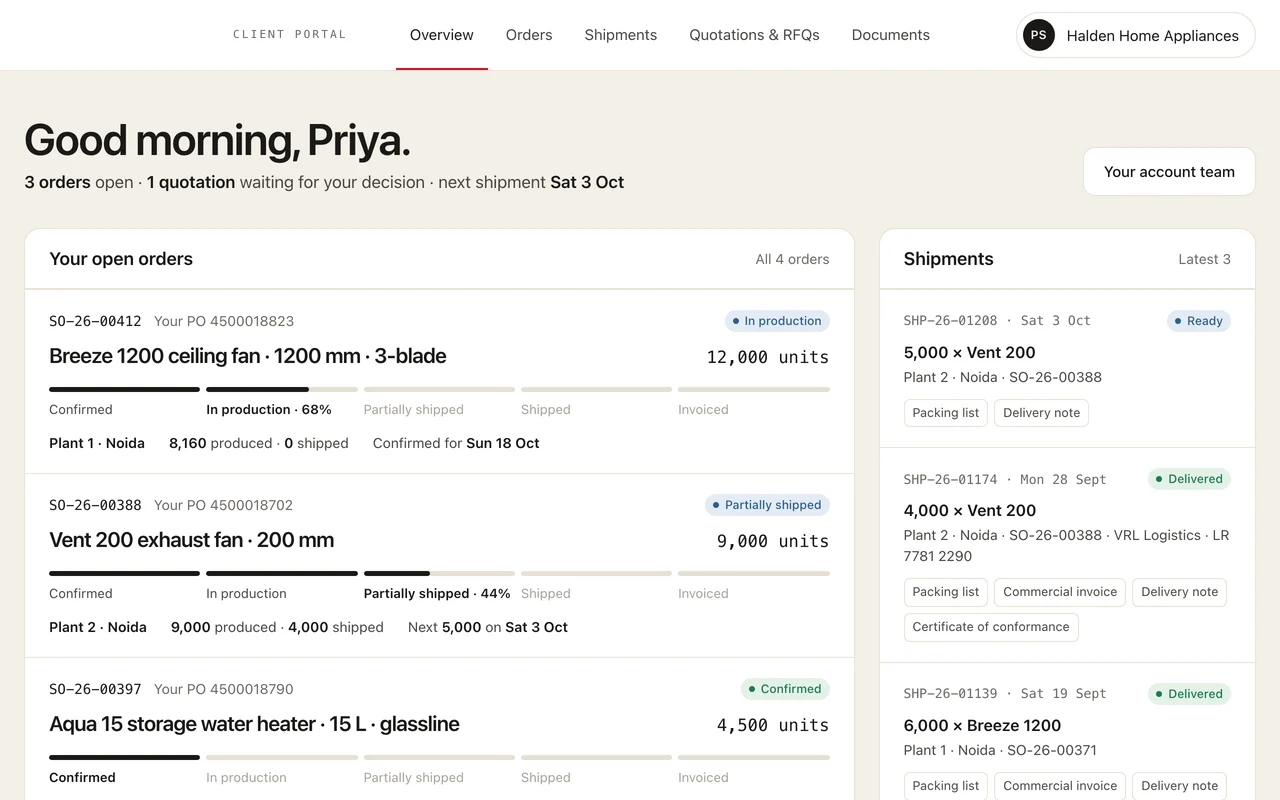Open Packing list for SHP-26-01174
Screen dimensions: 1280x800
(946, 592)
